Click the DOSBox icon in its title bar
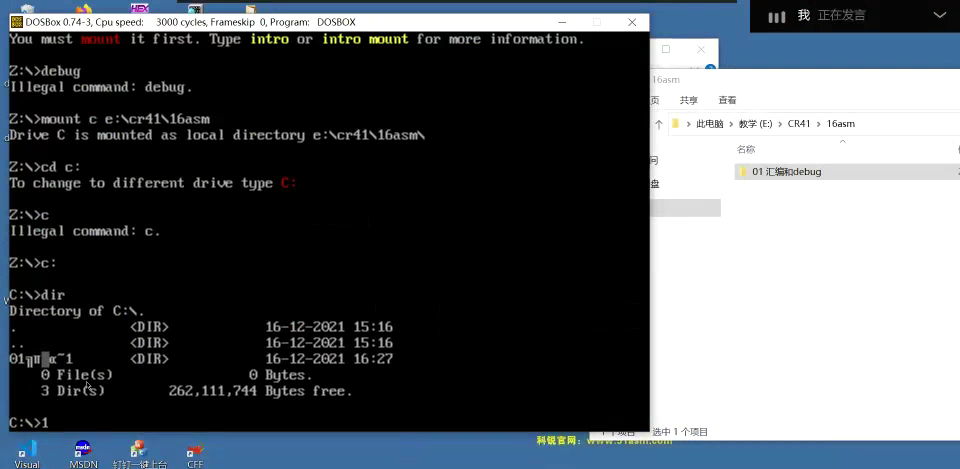Screen dimensions: 960x469 [17, 23]
